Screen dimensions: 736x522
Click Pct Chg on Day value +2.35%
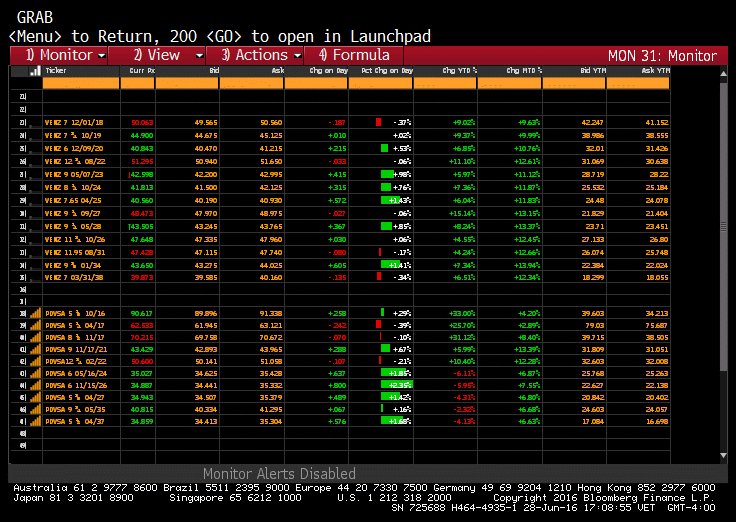pyautogui.click(x=402, y=385)
